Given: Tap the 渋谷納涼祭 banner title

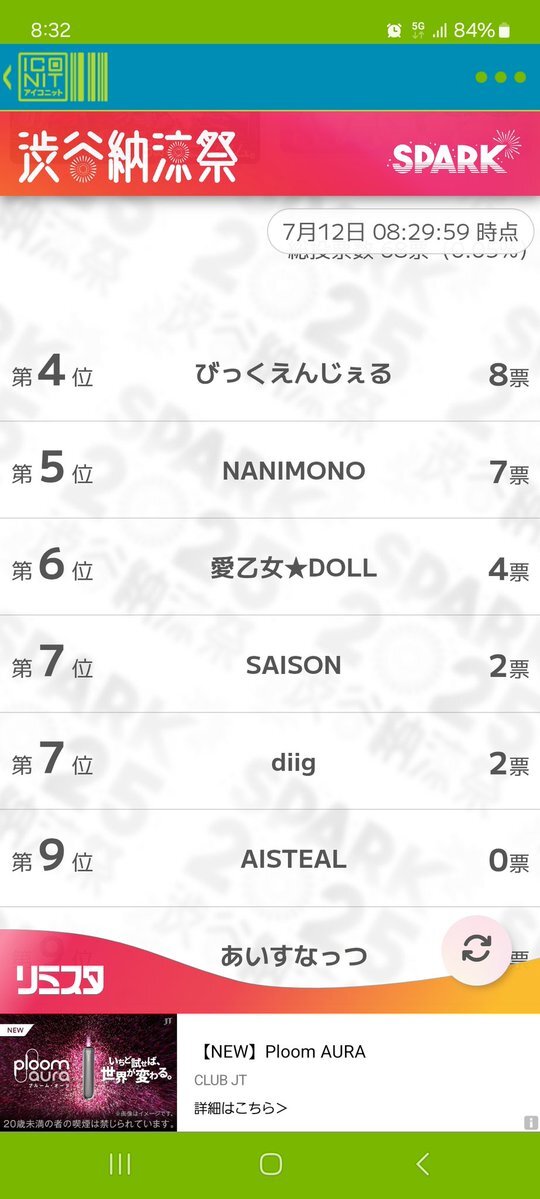Looking at the screenshot, I should coord(127,155).
